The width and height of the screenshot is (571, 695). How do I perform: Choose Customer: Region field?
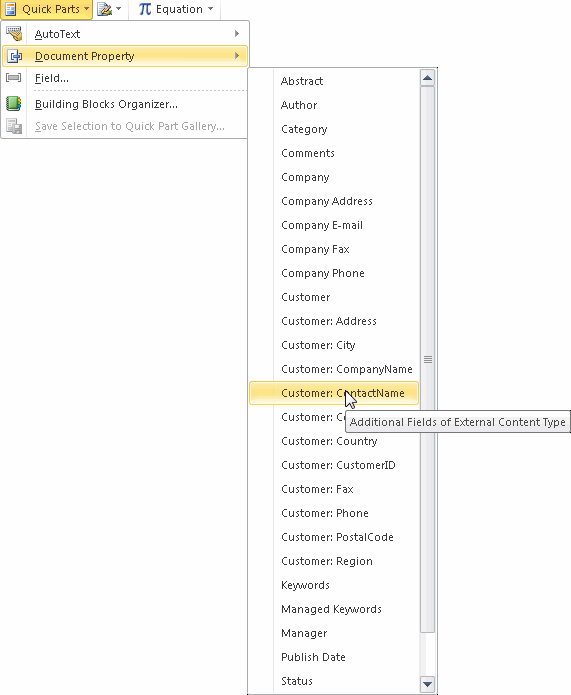pos(334,561)
